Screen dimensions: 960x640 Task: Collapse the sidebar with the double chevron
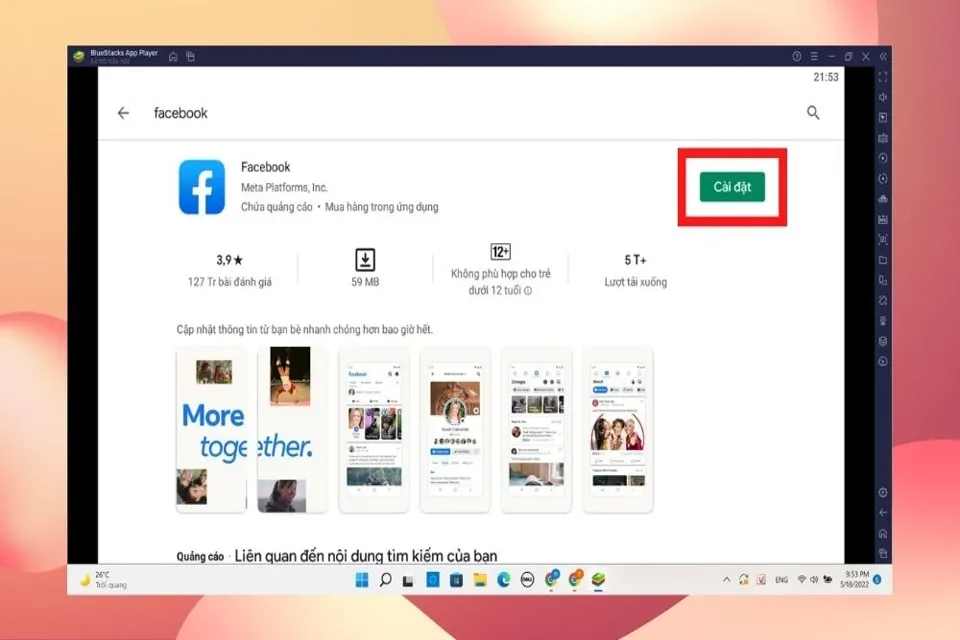(x=882, y=60)
